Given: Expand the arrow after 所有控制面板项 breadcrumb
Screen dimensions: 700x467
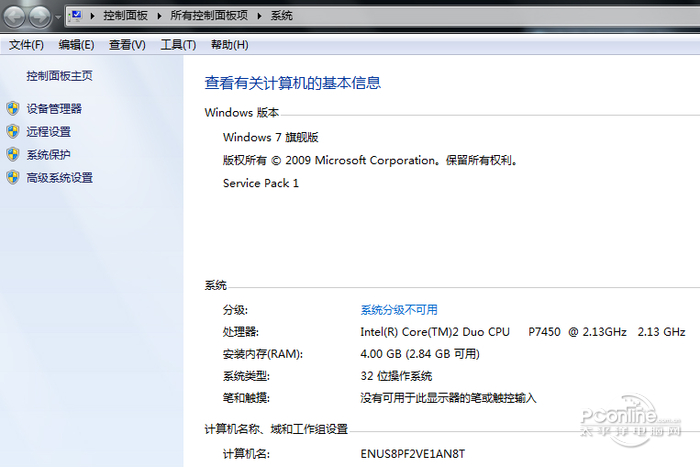Looking at the screenshot, I should pyautogui.click(x=259, y=16).
